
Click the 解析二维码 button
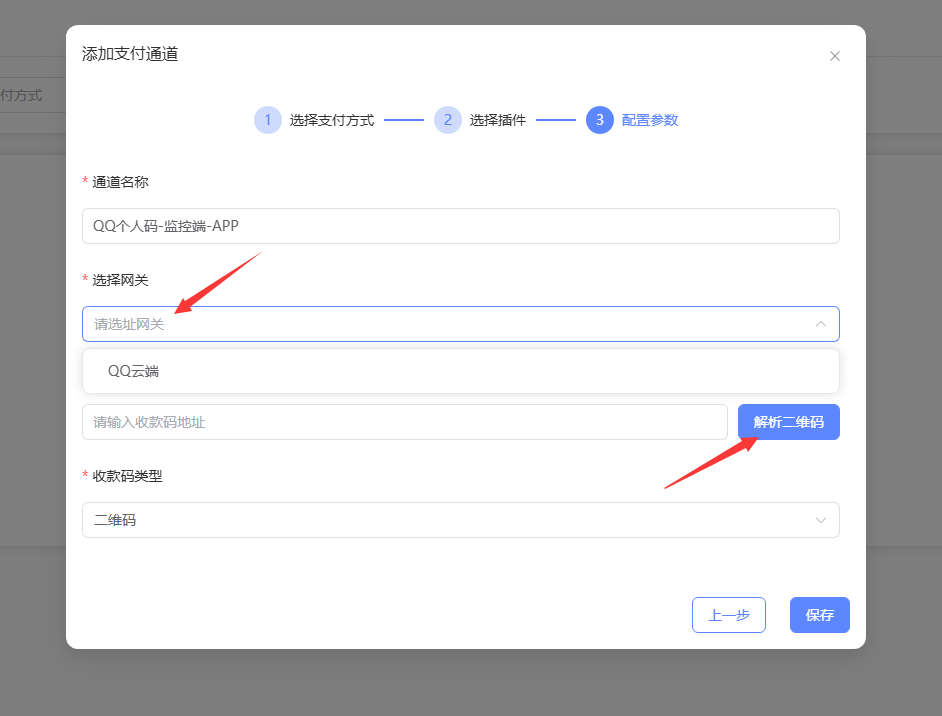coord(789,422)
